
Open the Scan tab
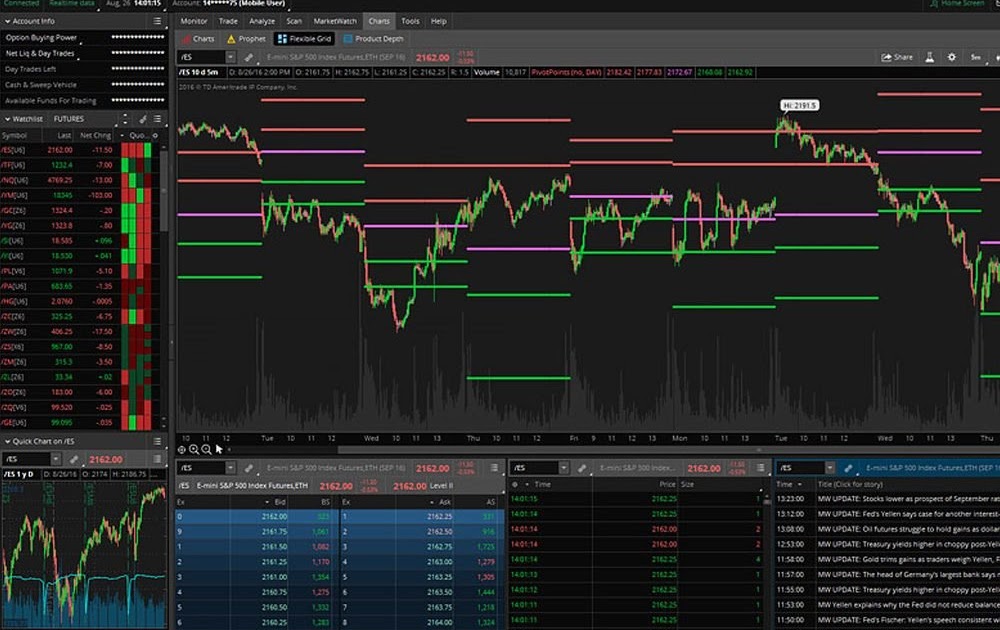pos(294,21)
